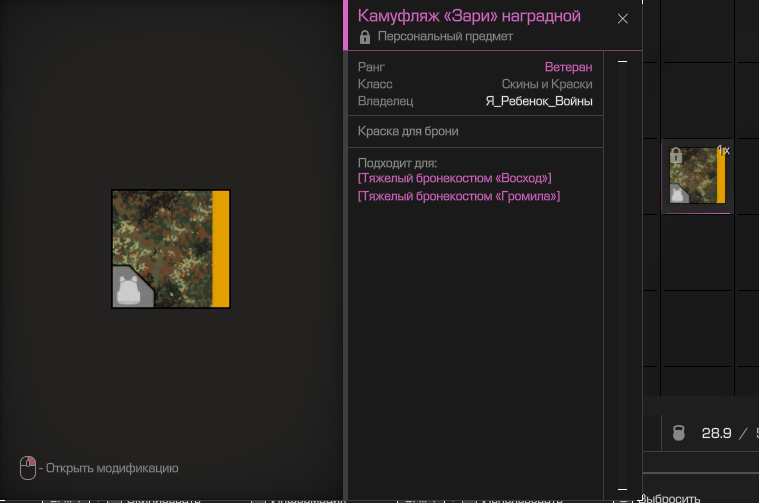Click the Ветеран rank value
This screenshot has width=759, height=503.
click(x=568, y=67)
